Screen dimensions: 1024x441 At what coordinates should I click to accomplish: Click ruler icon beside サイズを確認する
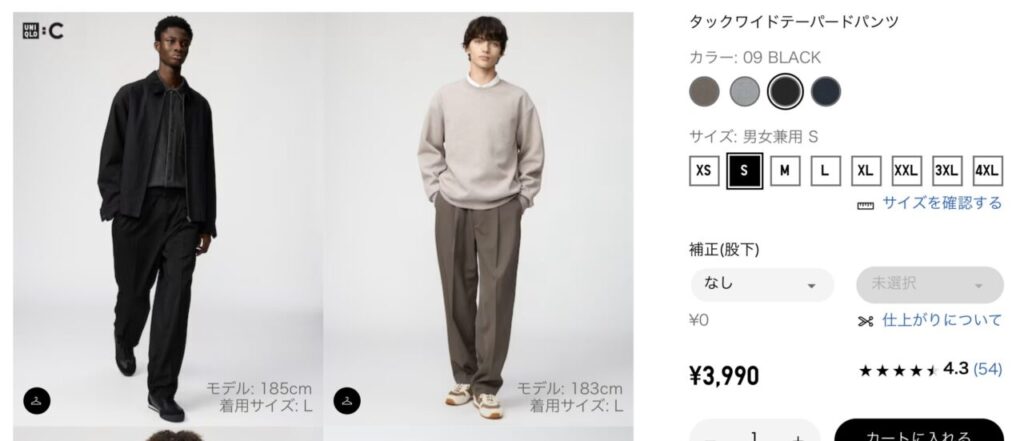pos(865,206)
